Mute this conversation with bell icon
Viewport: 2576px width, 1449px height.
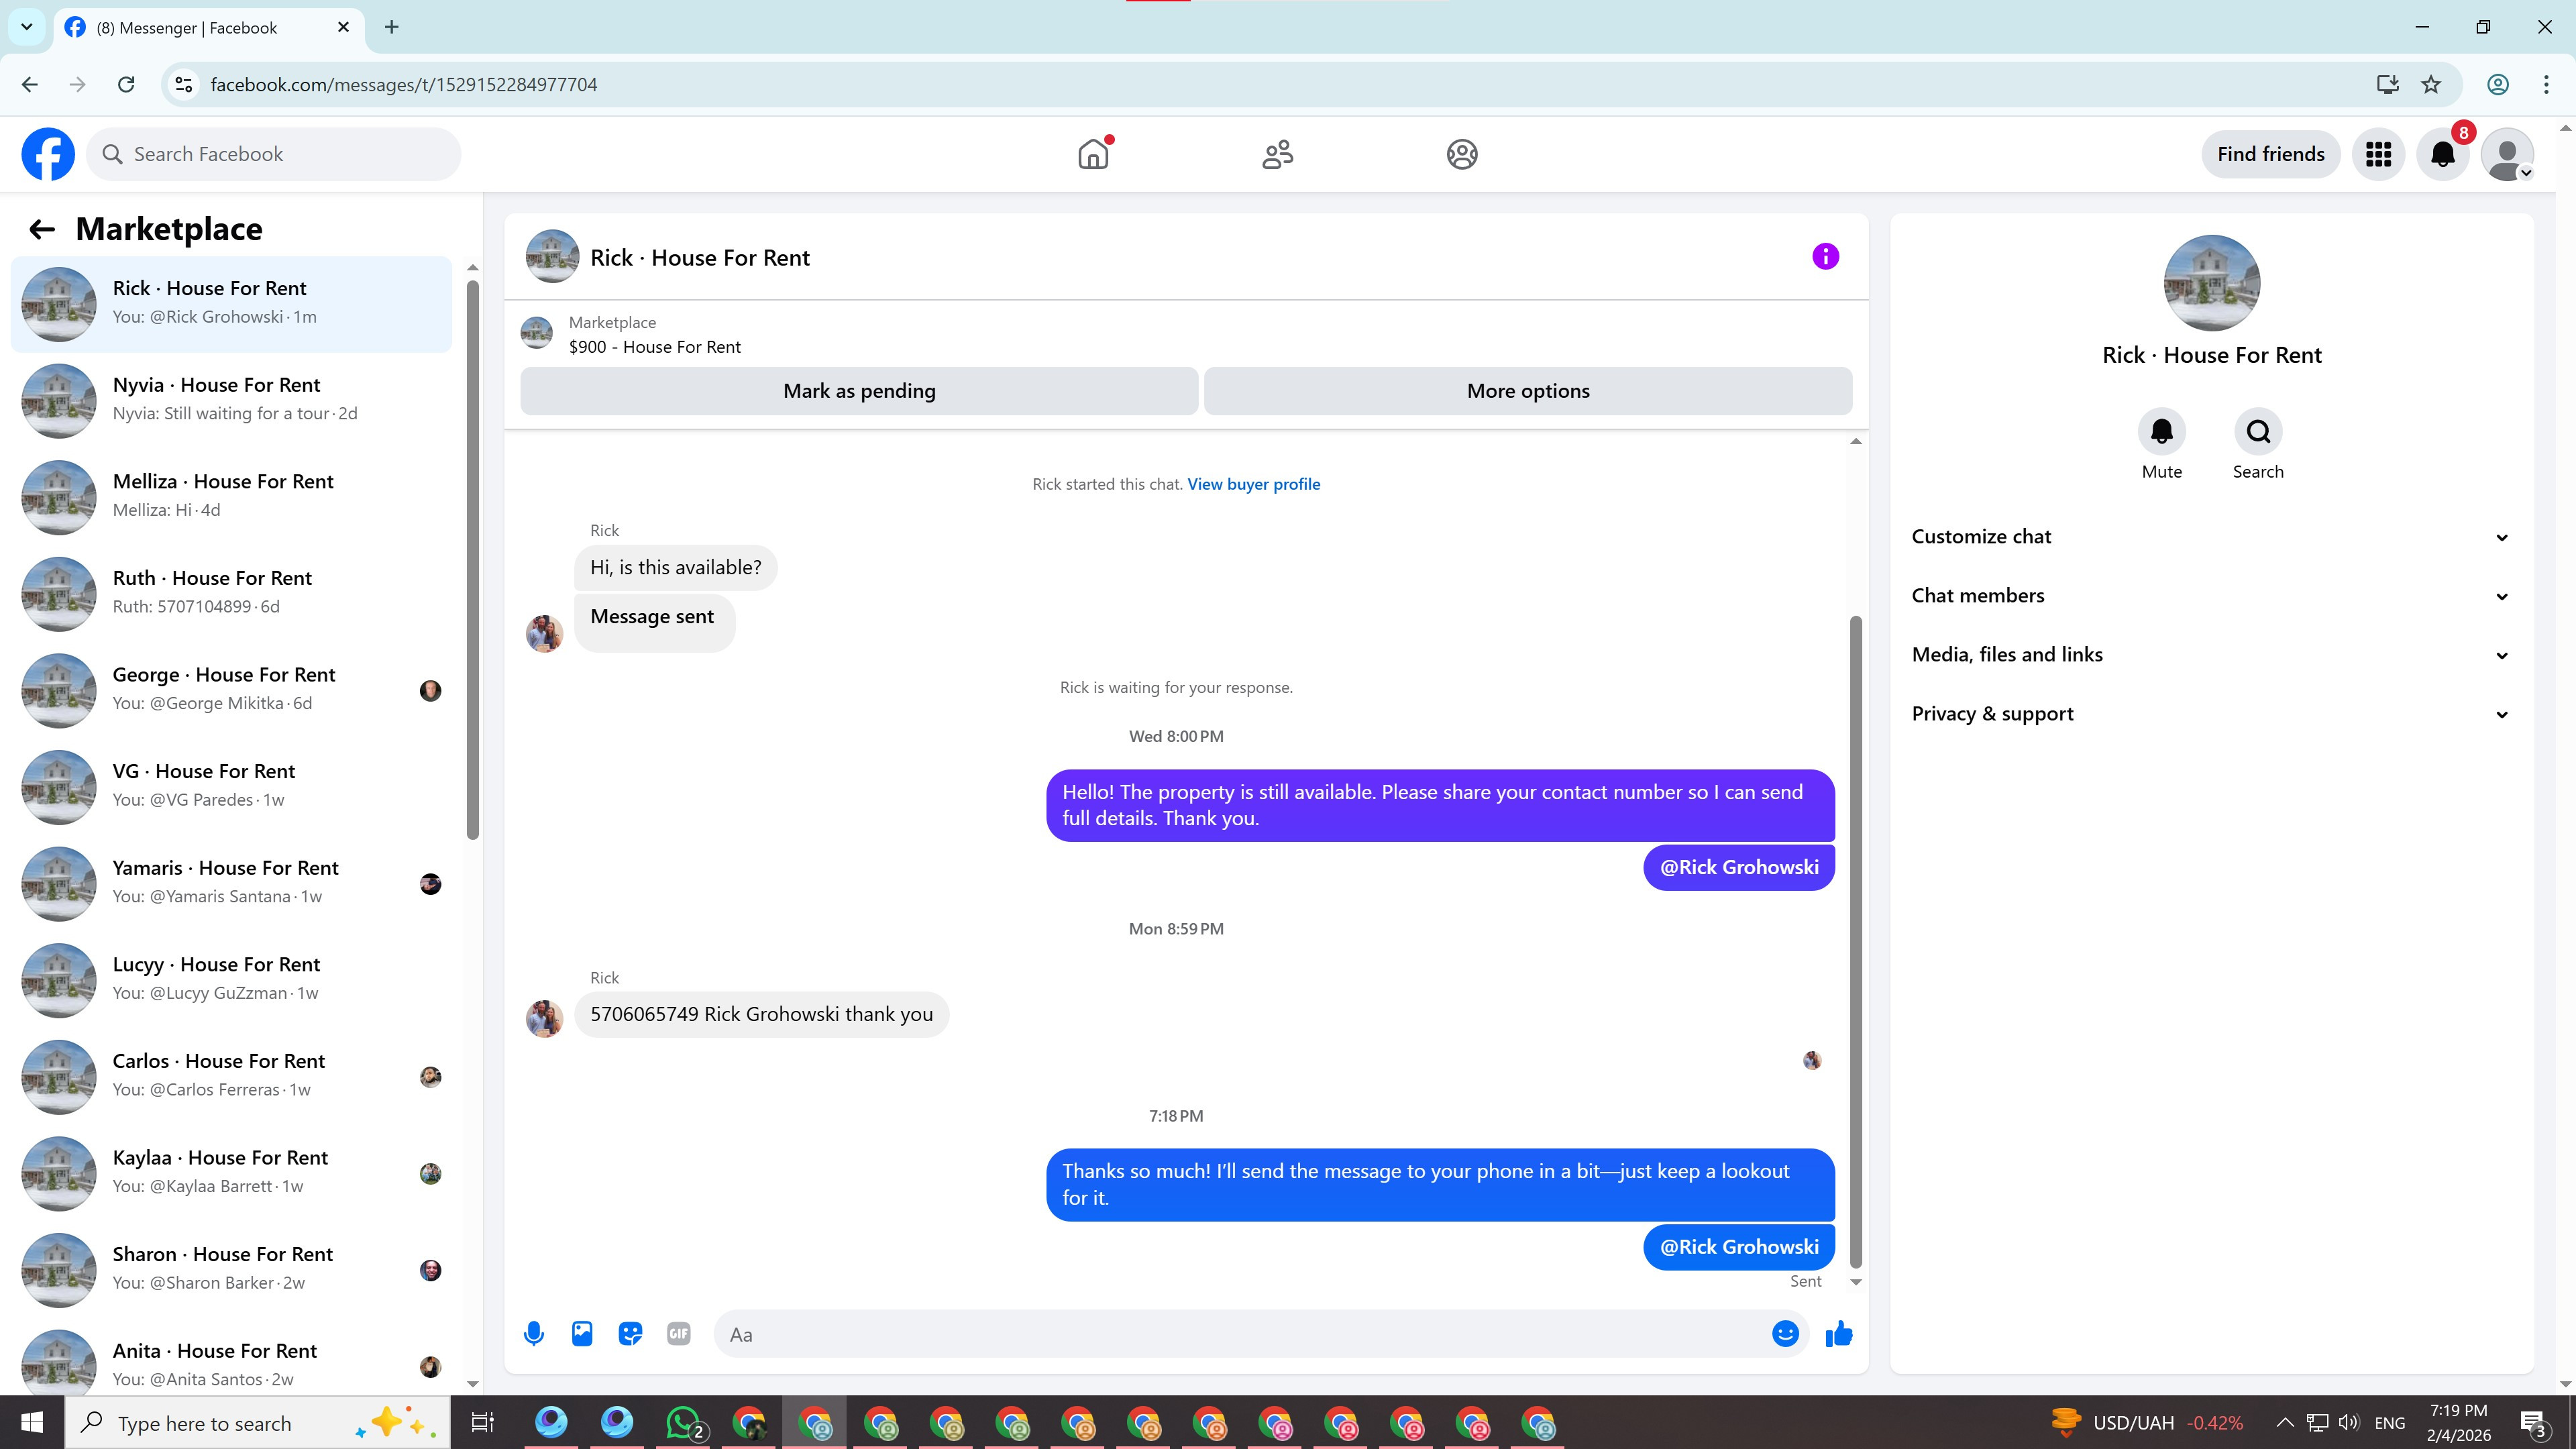pyautogui.click(x=2161, y=432)
